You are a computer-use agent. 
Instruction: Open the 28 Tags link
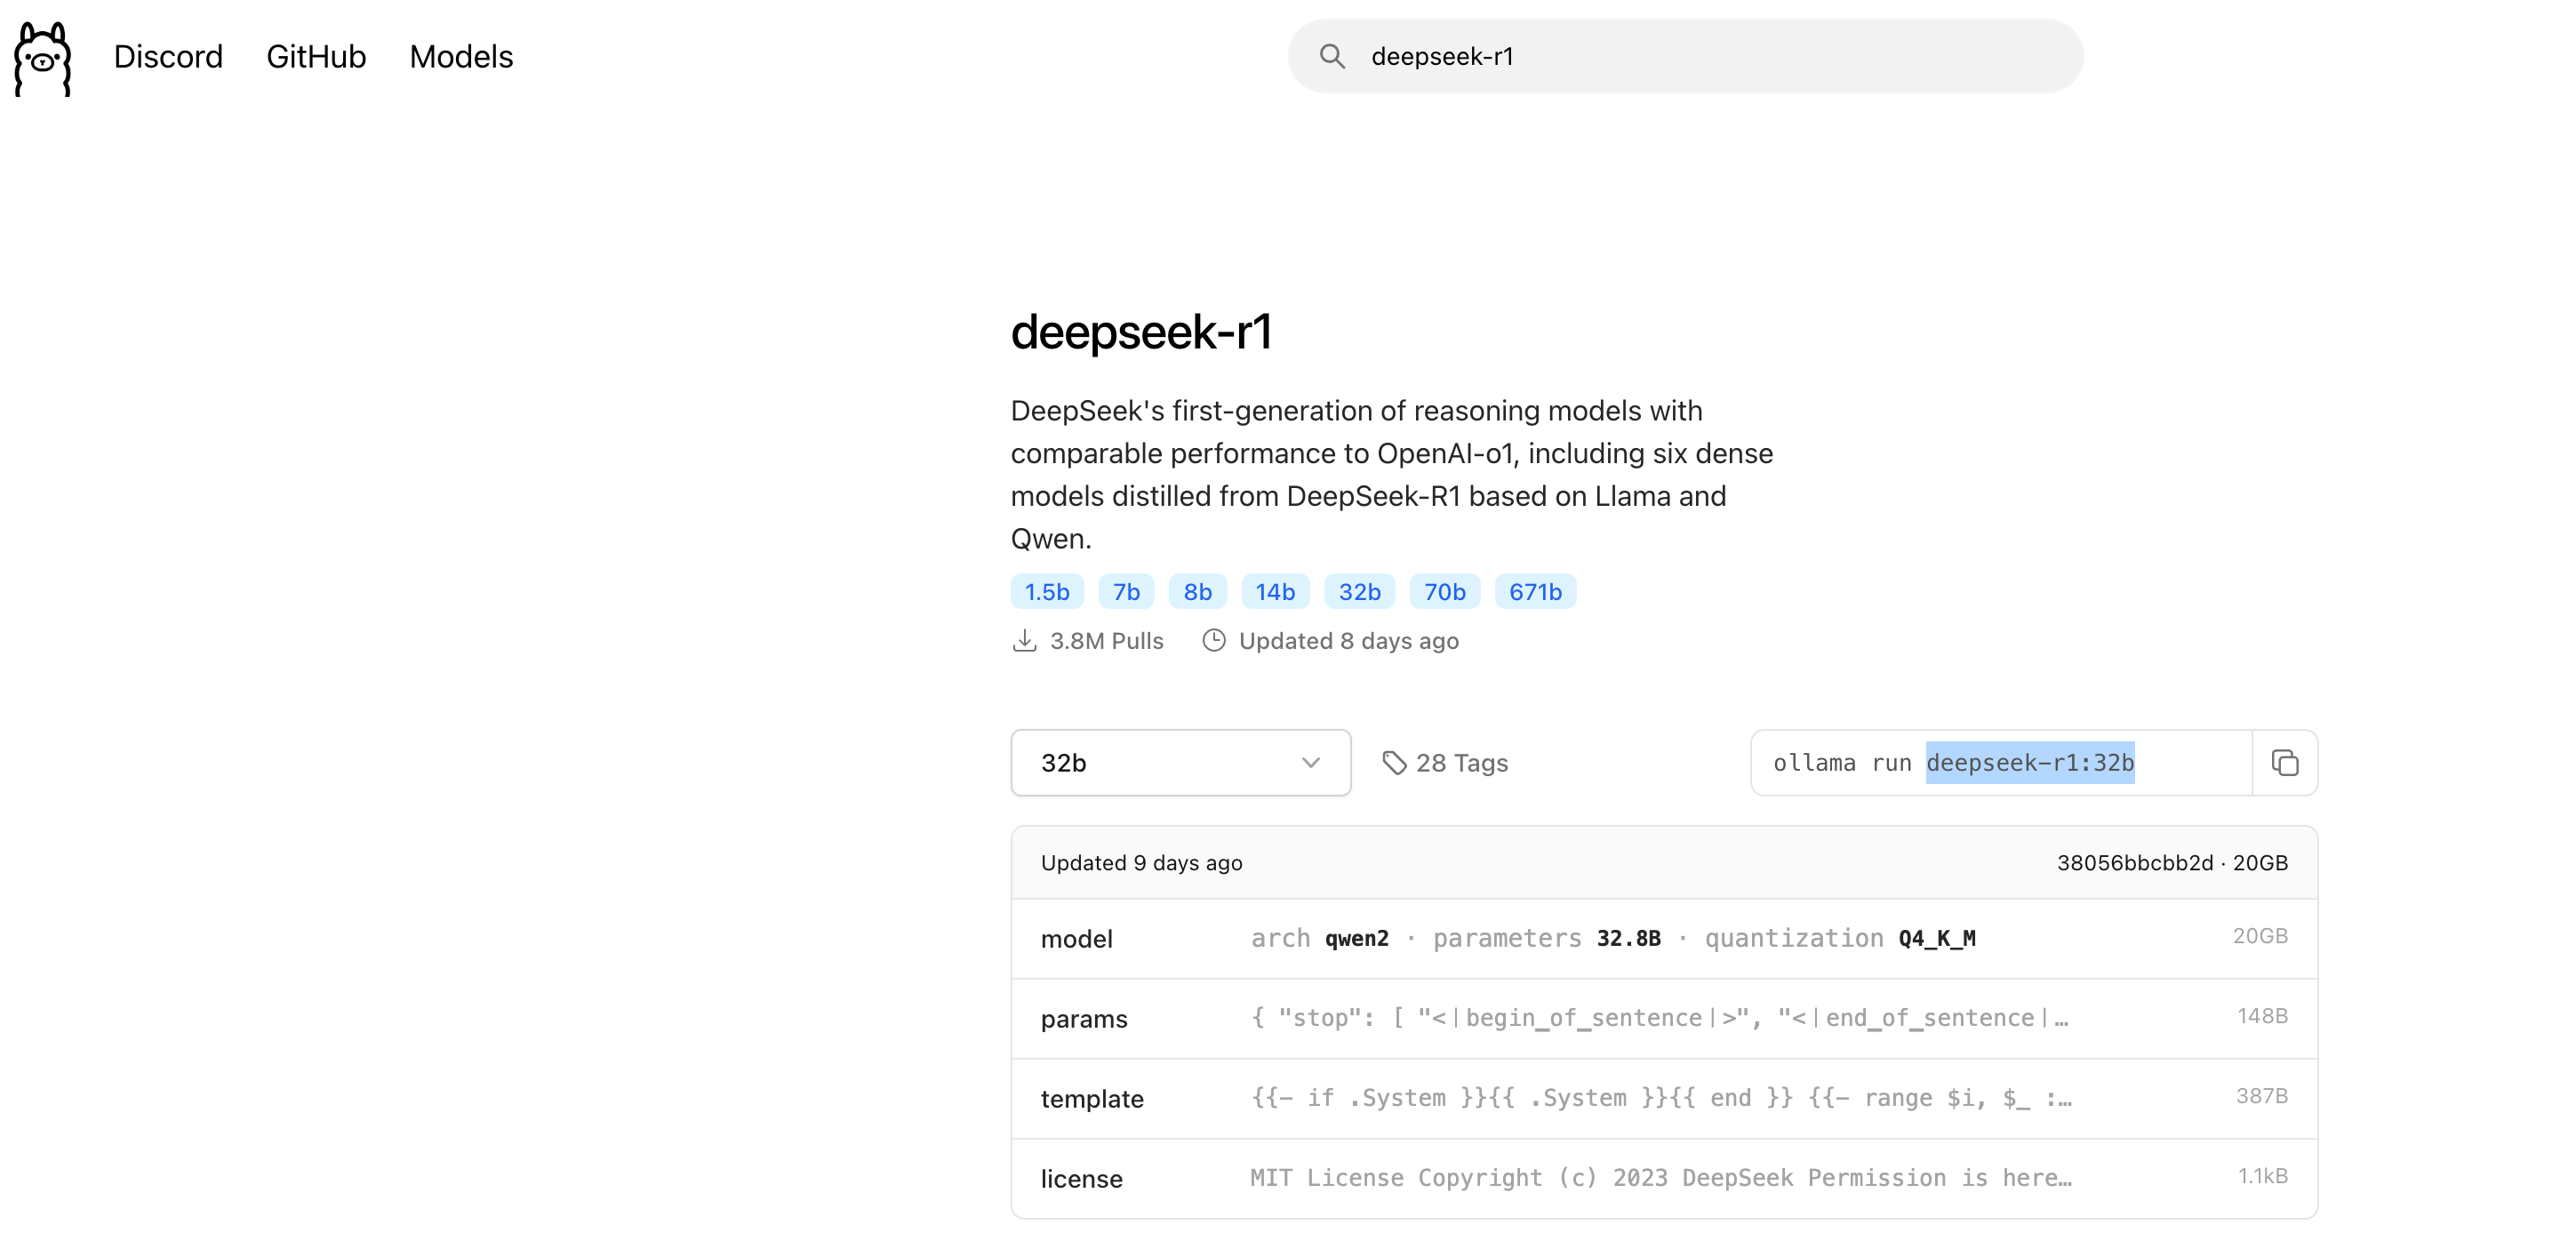tap(1461, 763)
